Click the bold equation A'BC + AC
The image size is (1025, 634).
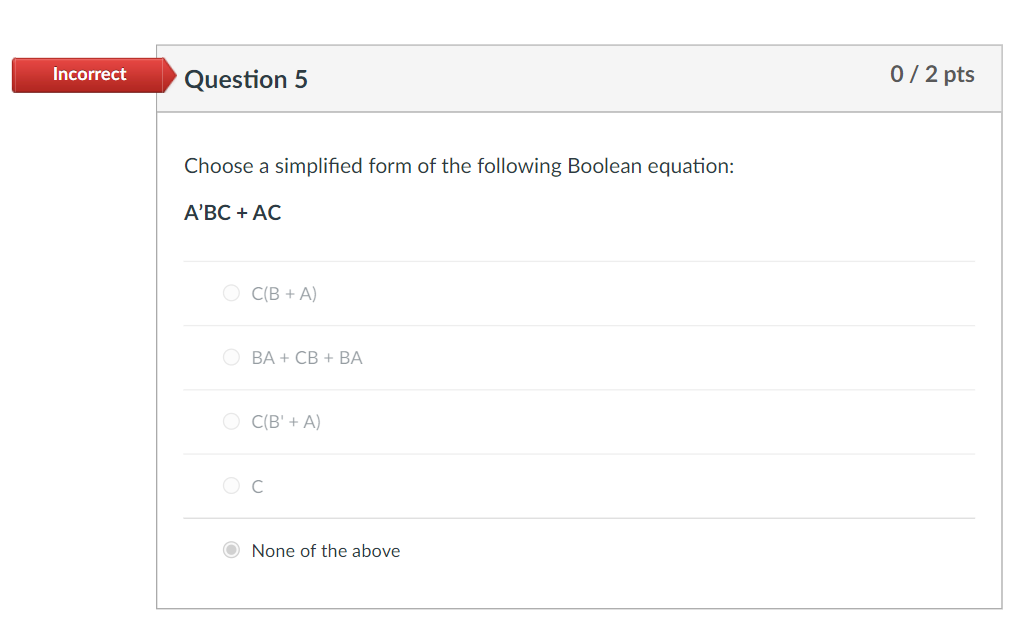(232, 212)
